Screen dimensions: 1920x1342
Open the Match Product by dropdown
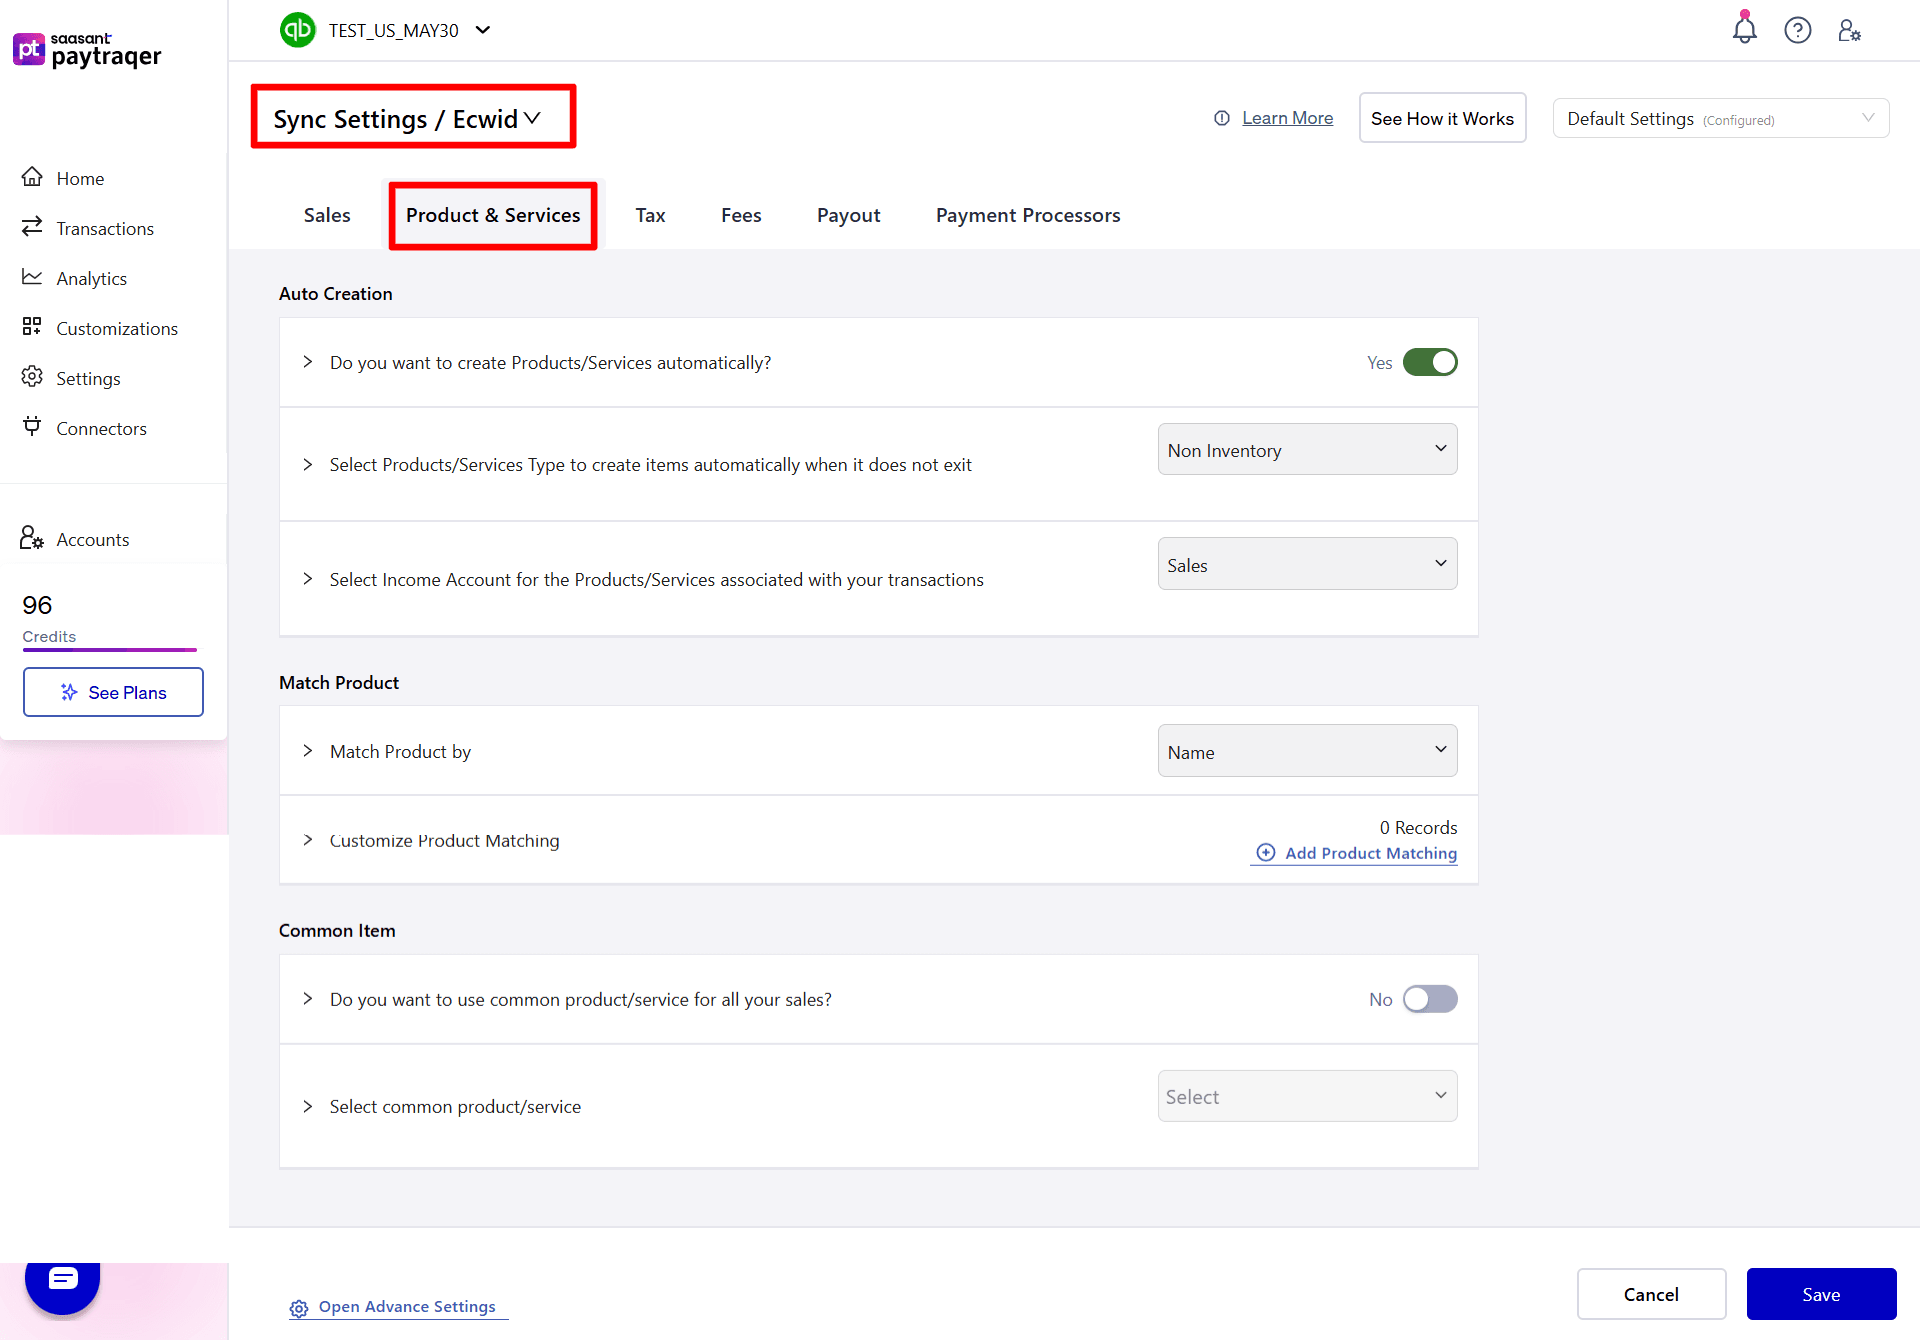(1306, 750)
